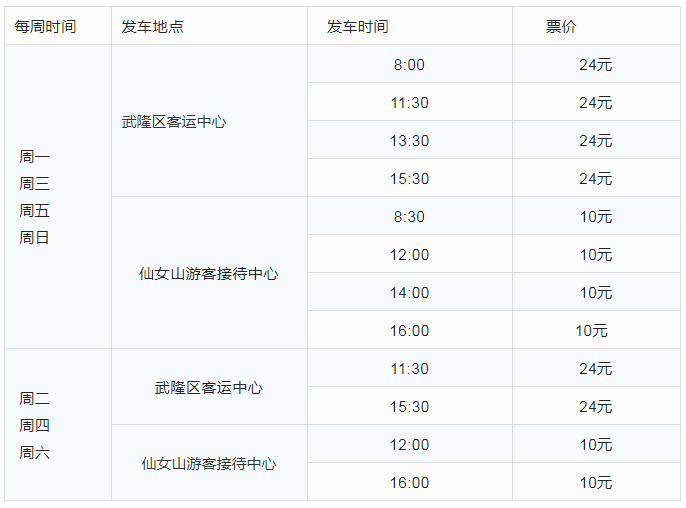The height and width of the screenshot is (508, 686).
Task: Select 仙女山游客接待中心 in the 周二 schedule
Action: (209, 464)
